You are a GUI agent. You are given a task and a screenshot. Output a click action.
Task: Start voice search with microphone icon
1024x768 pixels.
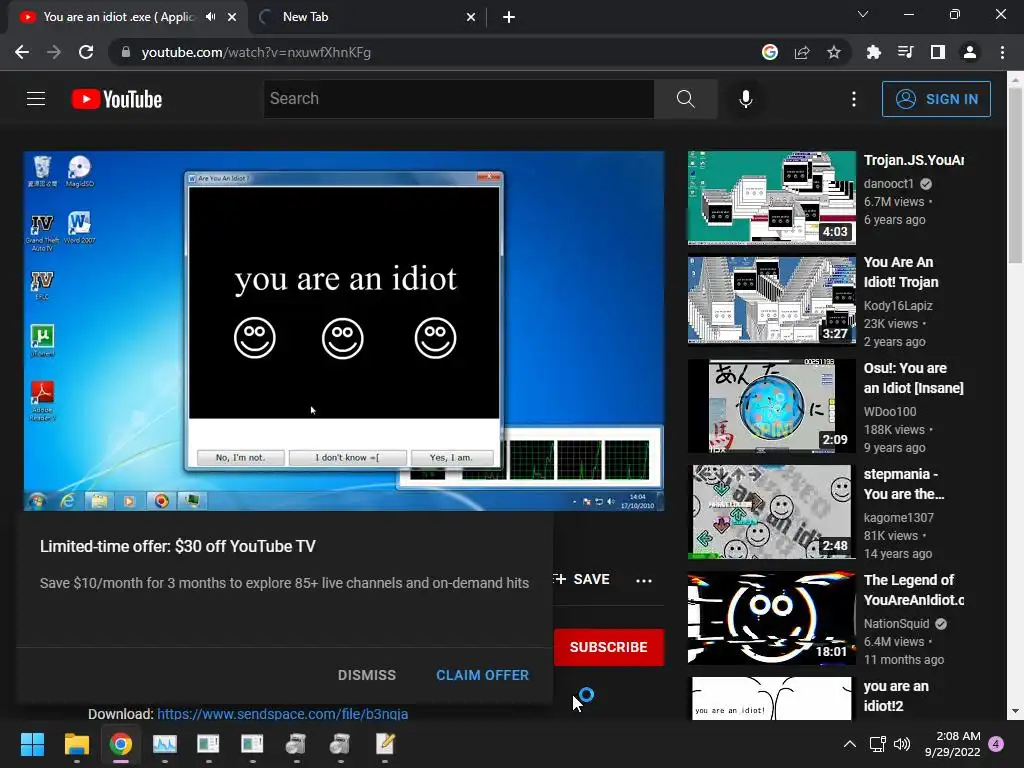[x=745, y=99]
